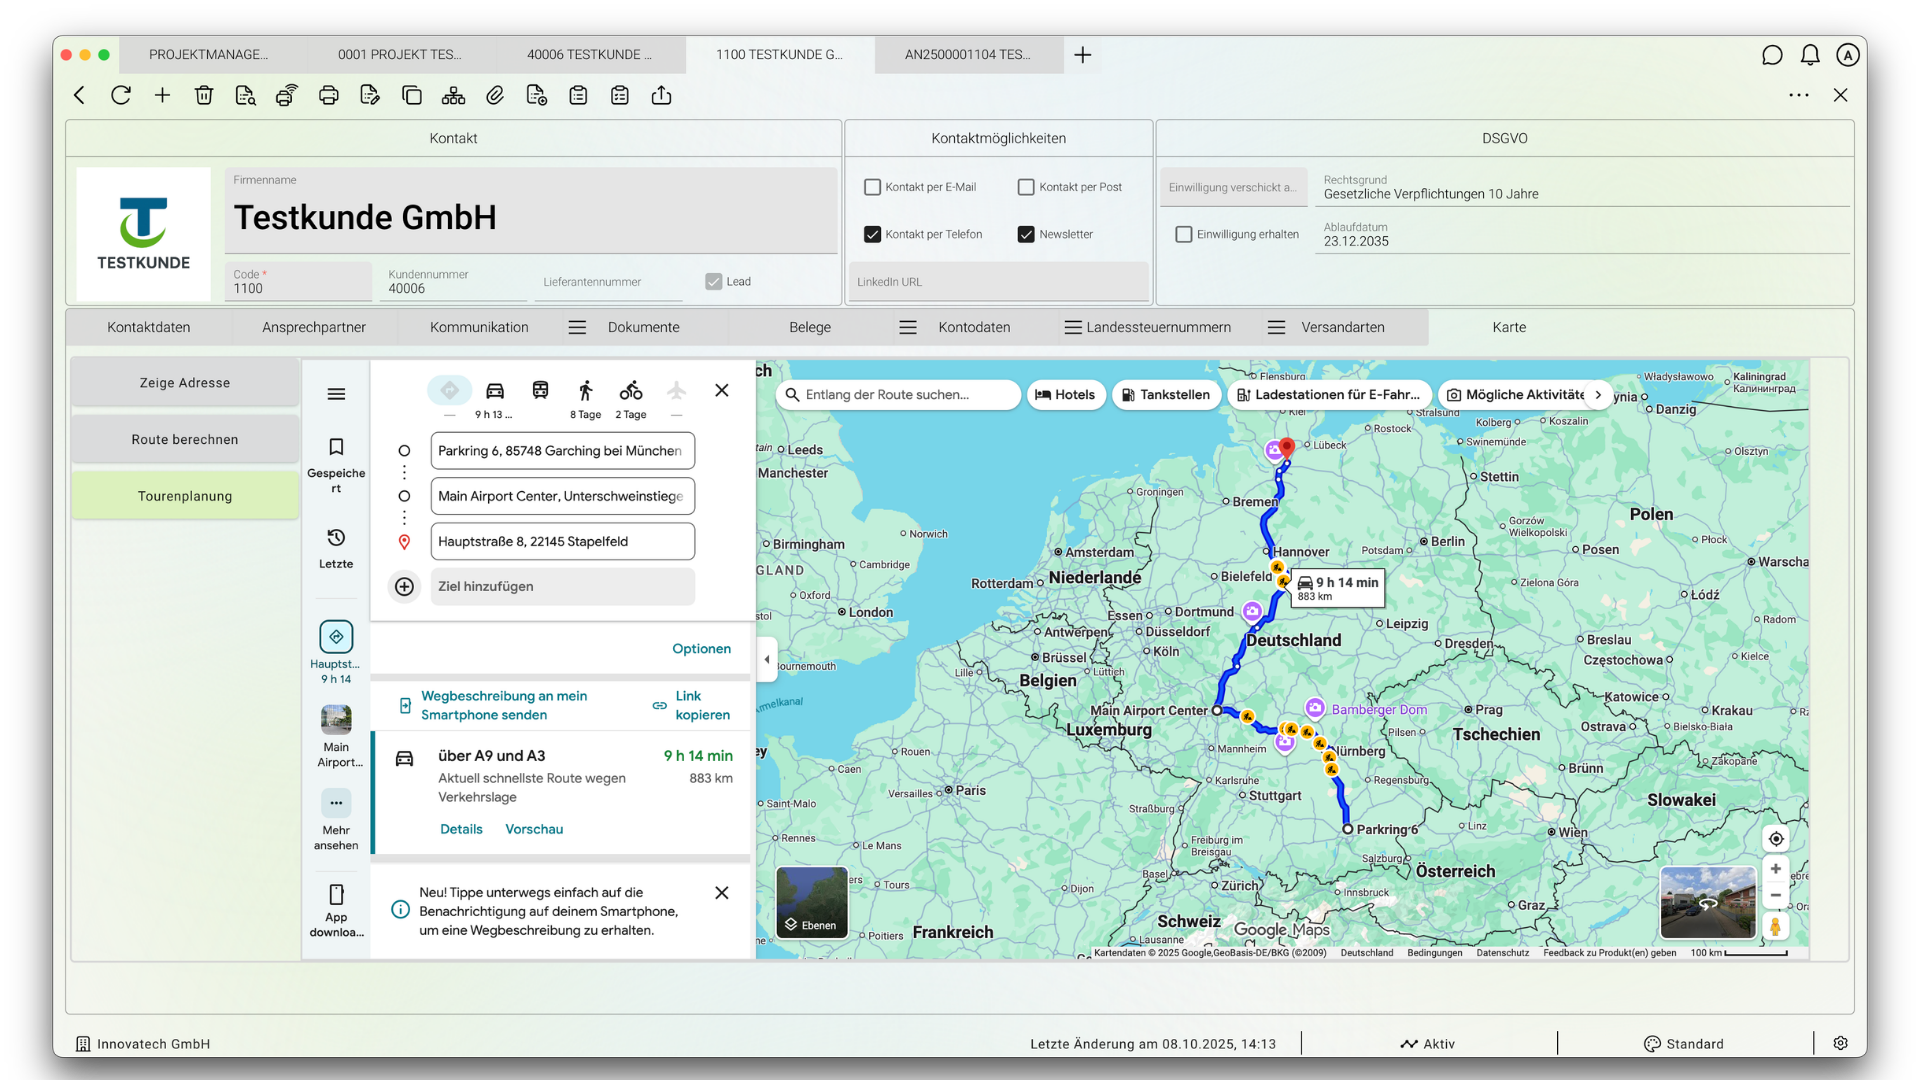Collapse the maps side panel arrow

767,659
